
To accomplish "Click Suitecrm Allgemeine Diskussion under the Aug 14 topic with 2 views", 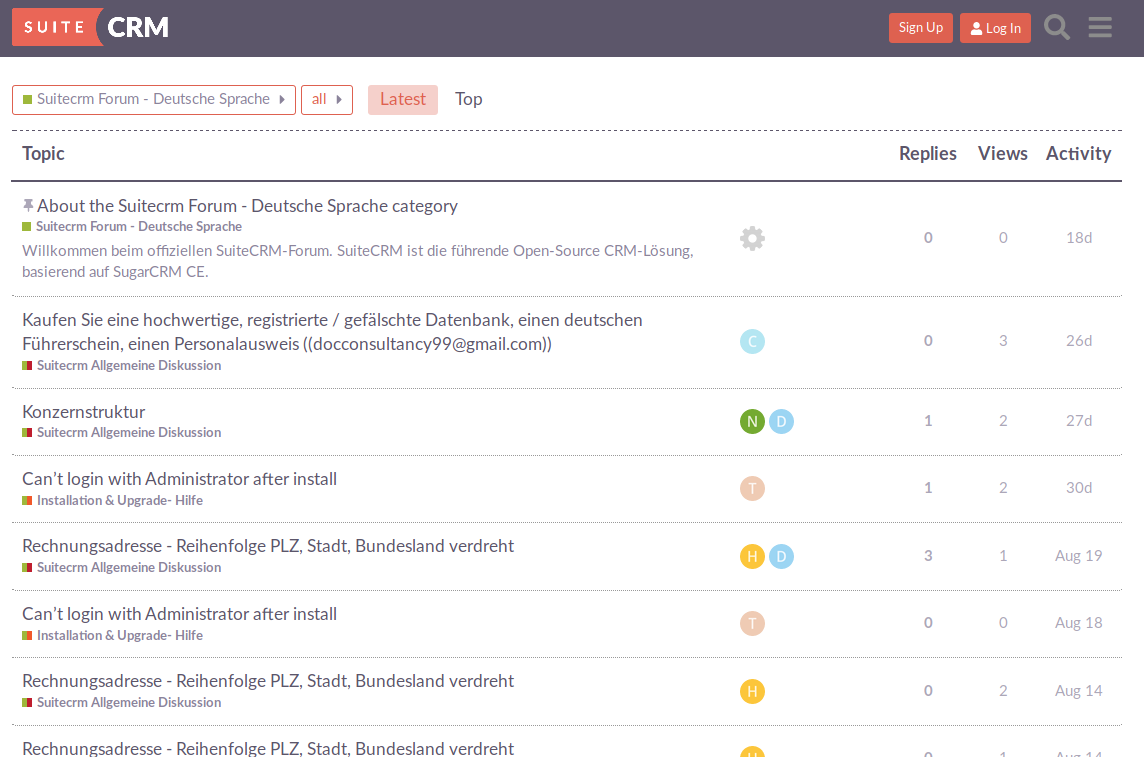I will 122,702.
